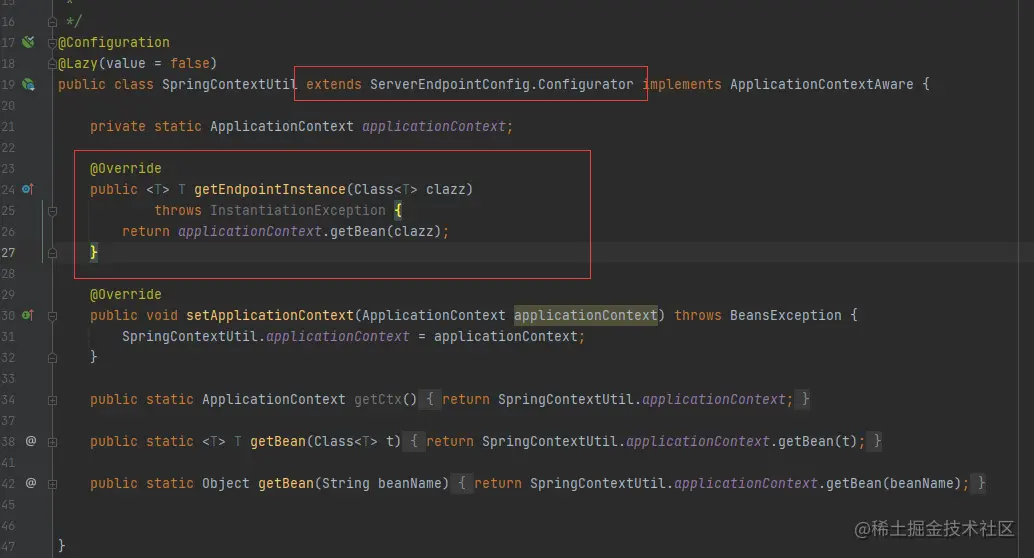Click the Spring class gutter icon on line 19

[x=28, y=84]
